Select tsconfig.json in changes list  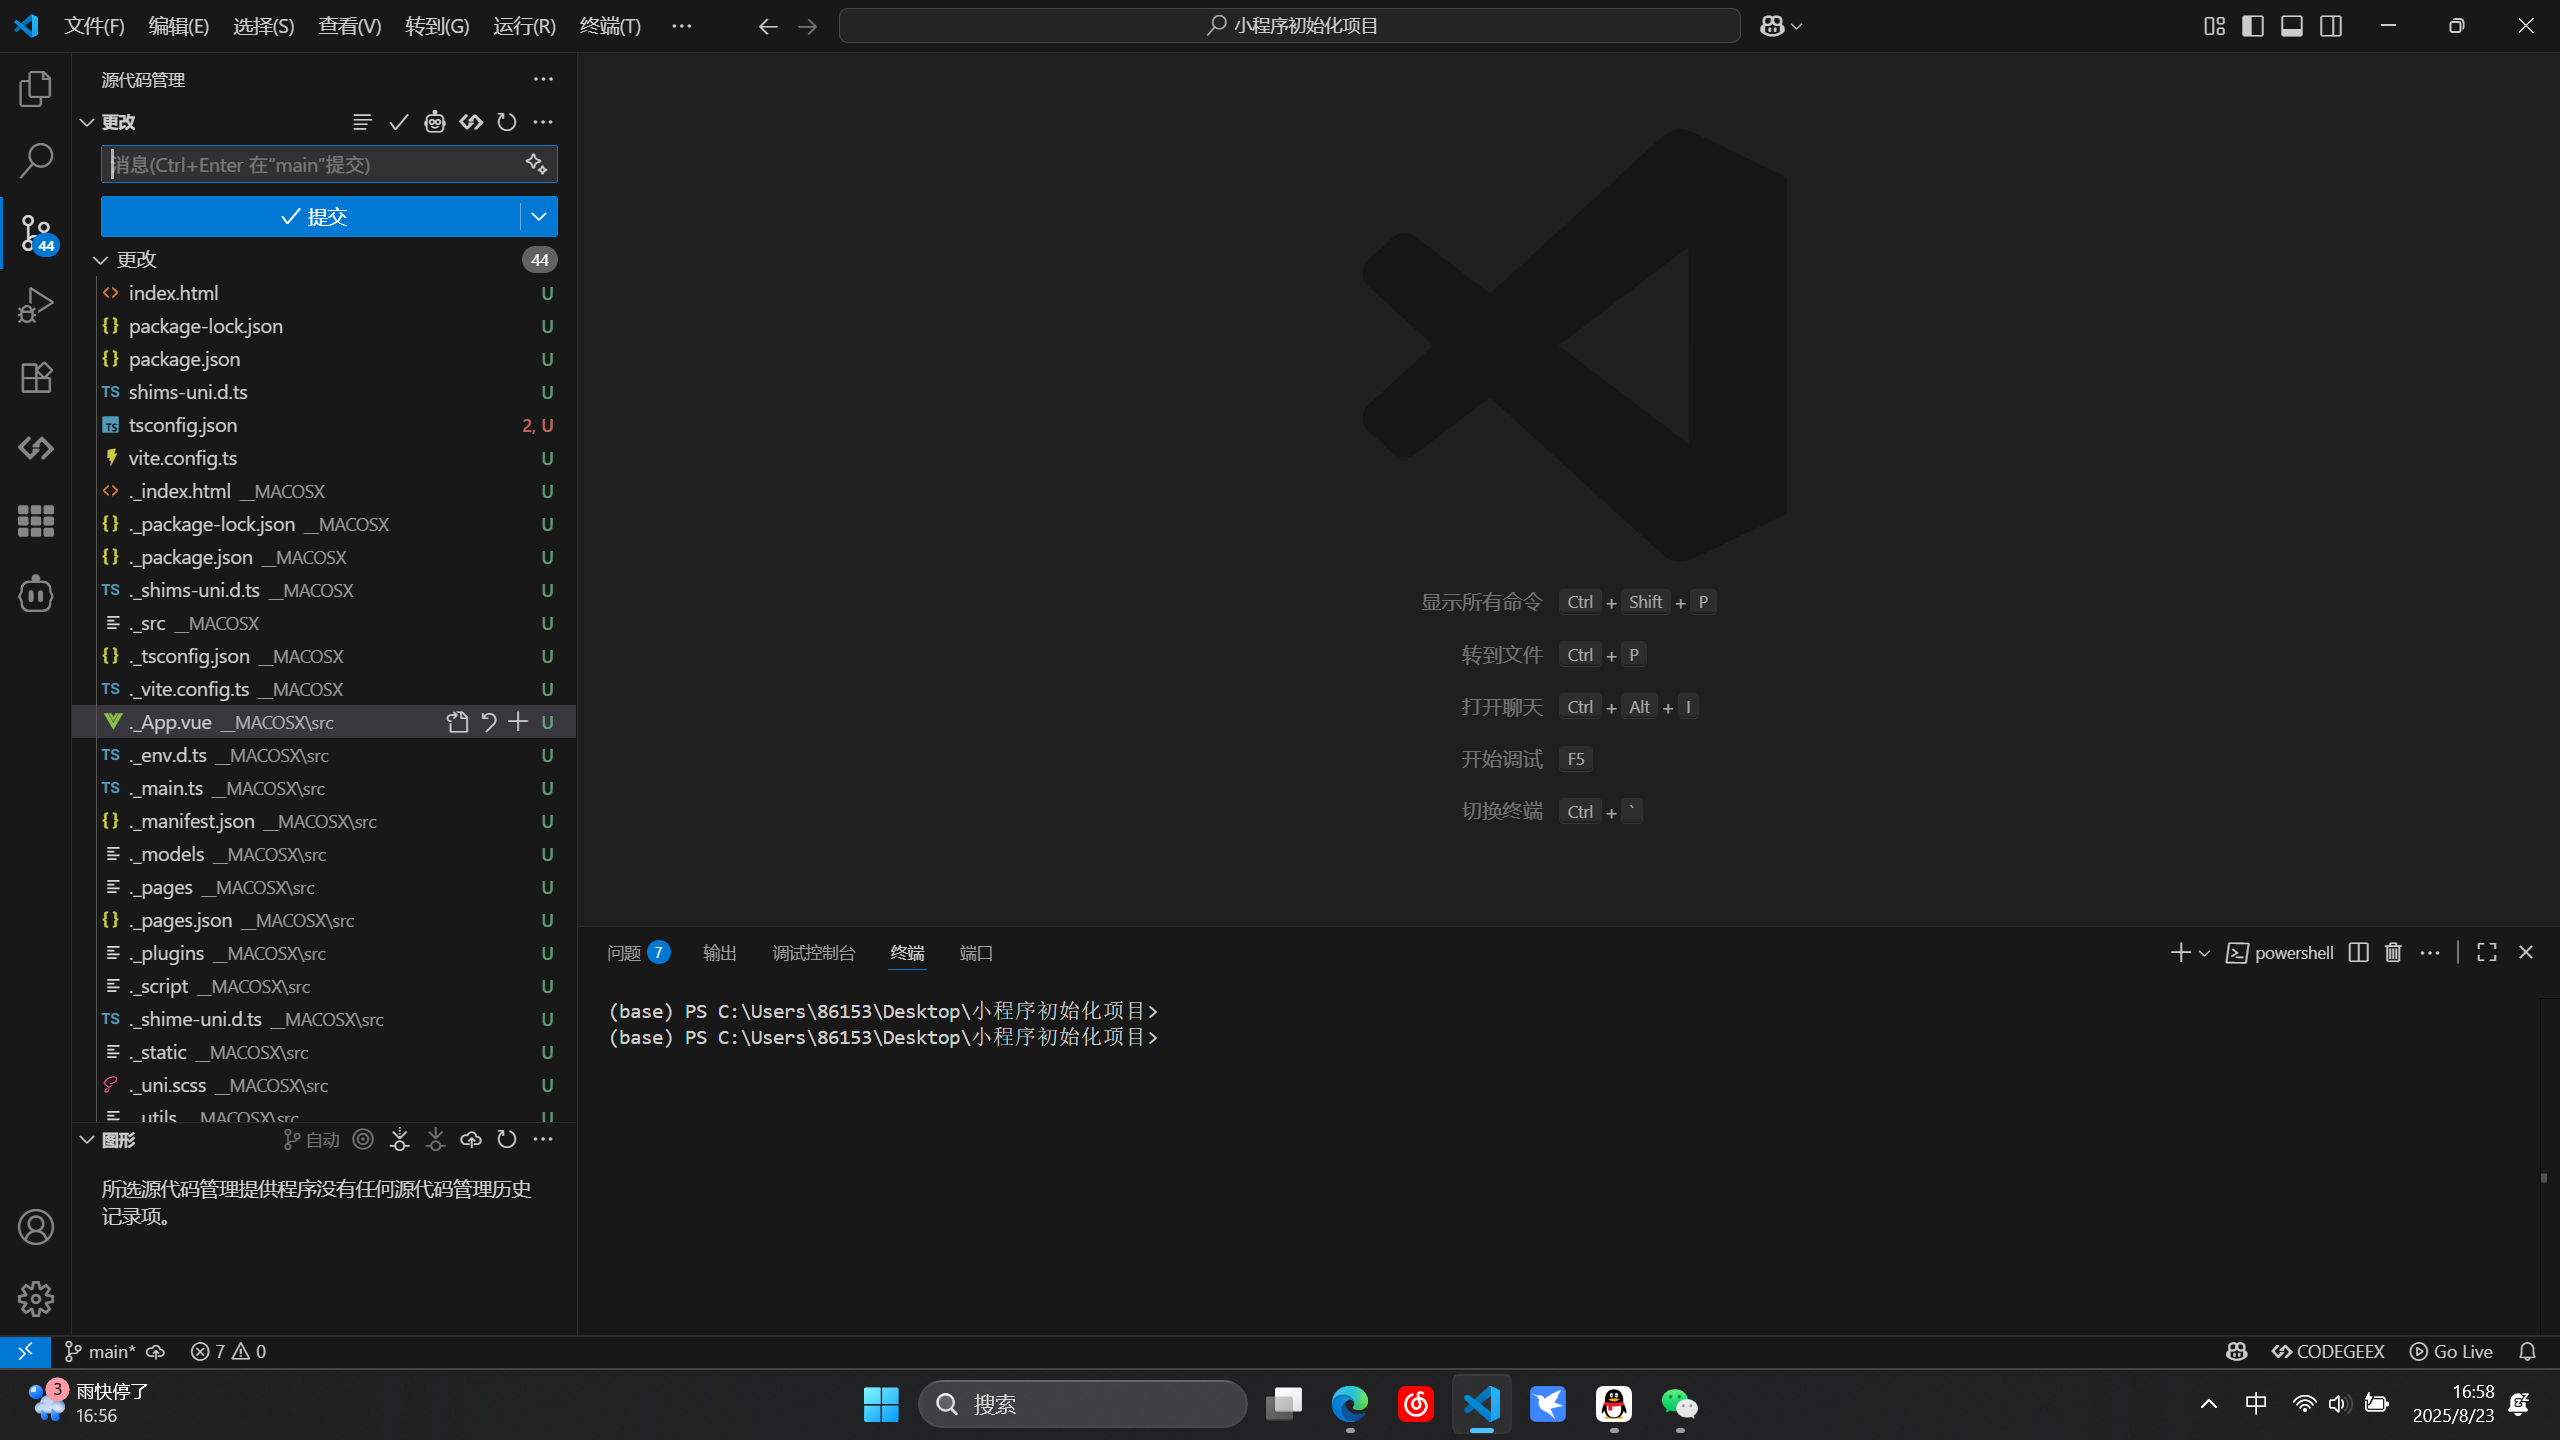tap(324, 425)
